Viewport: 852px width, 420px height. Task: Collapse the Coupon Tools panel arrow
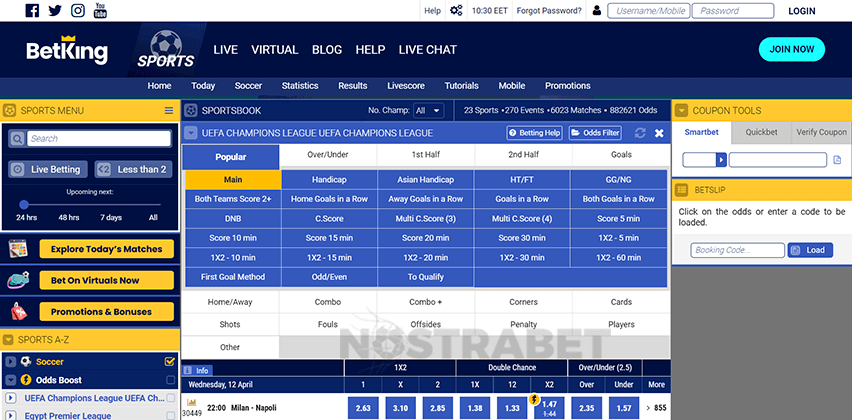681,111
